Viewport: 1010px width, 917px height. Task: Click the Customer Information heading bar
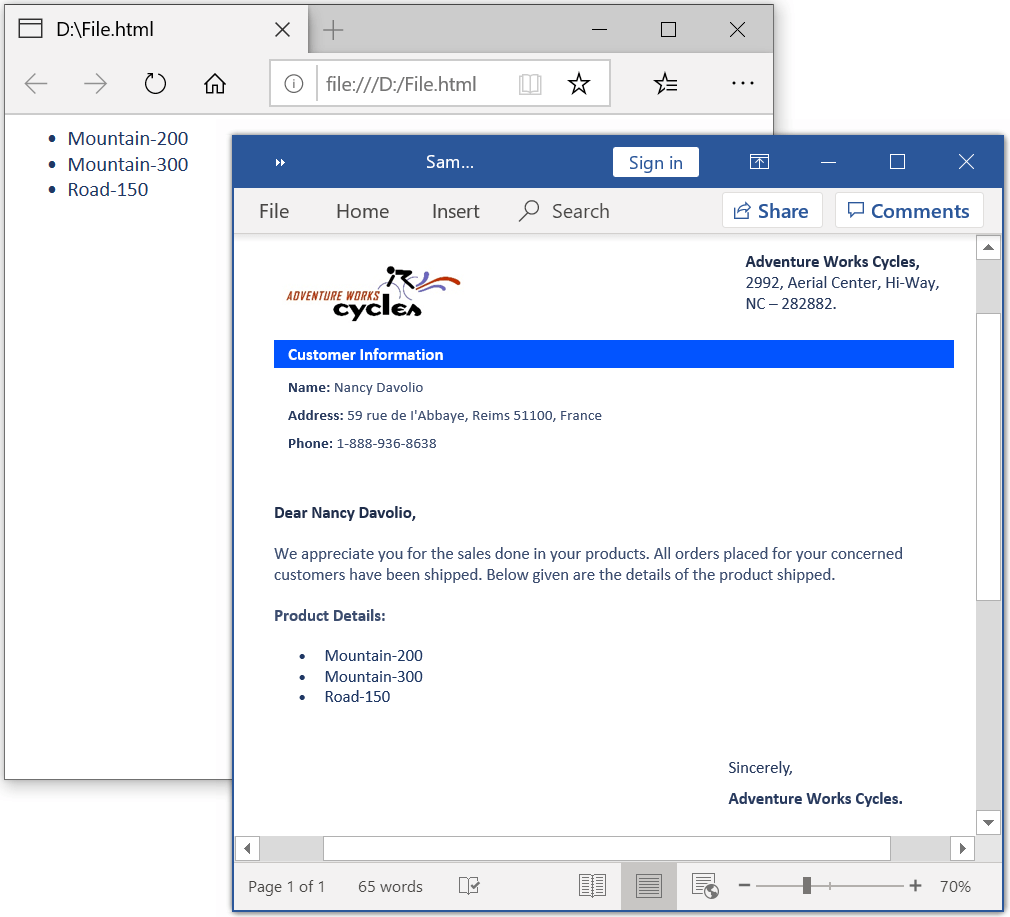[613, 354]
